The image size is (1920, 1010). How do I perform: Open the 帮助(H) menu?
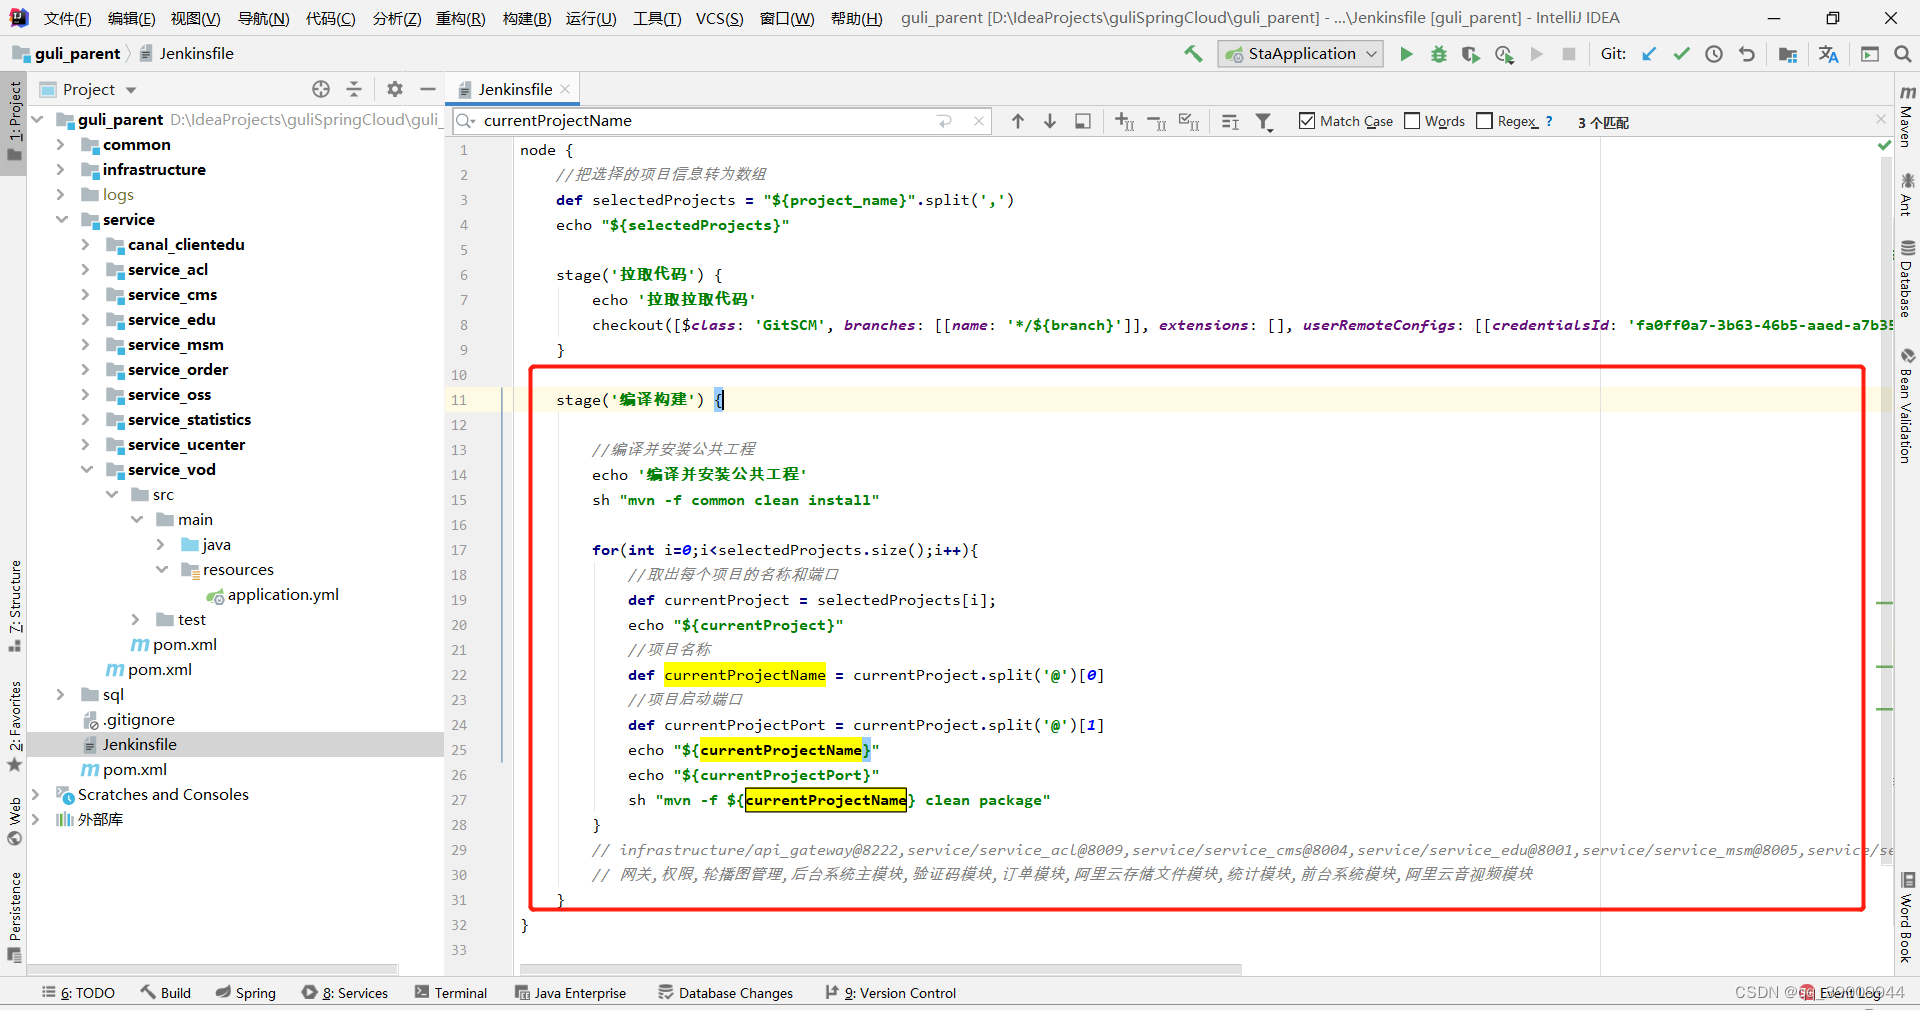(x=856, y=18)
